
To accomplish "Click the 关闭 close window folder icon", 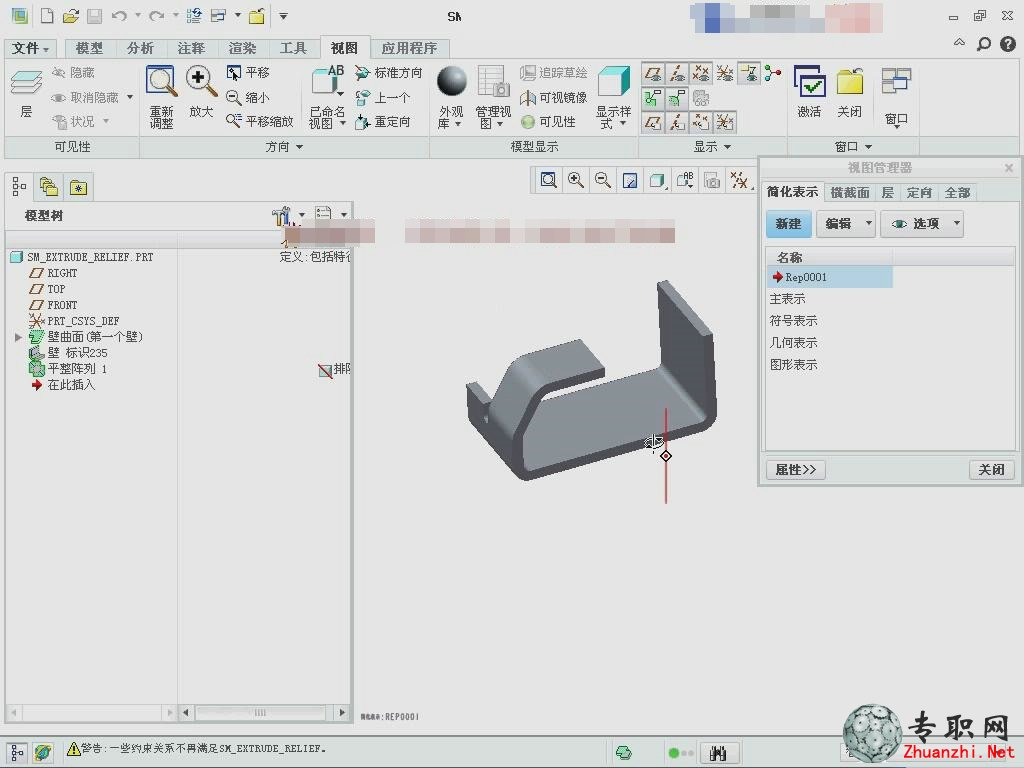I will coord(850,92).
